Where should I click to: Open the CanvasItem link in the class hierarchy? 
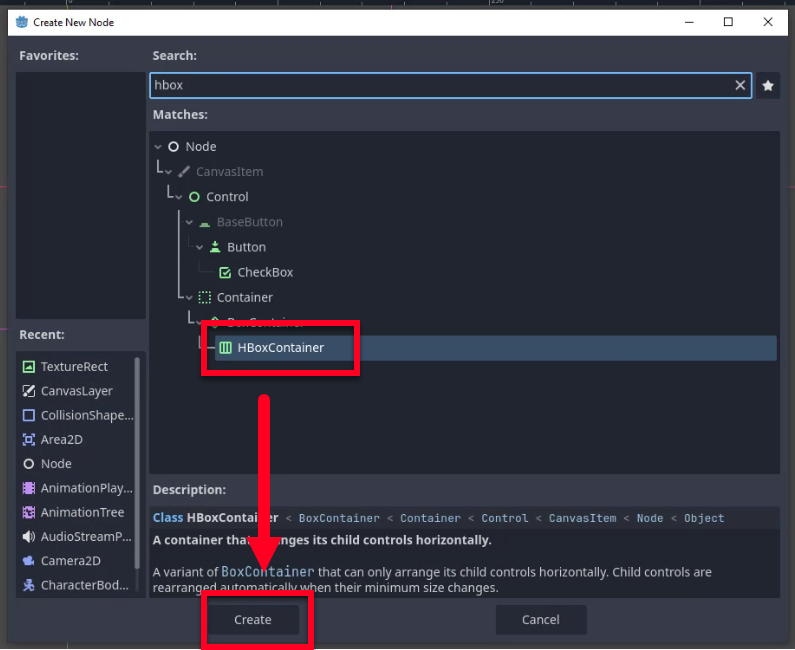(583, 518)
